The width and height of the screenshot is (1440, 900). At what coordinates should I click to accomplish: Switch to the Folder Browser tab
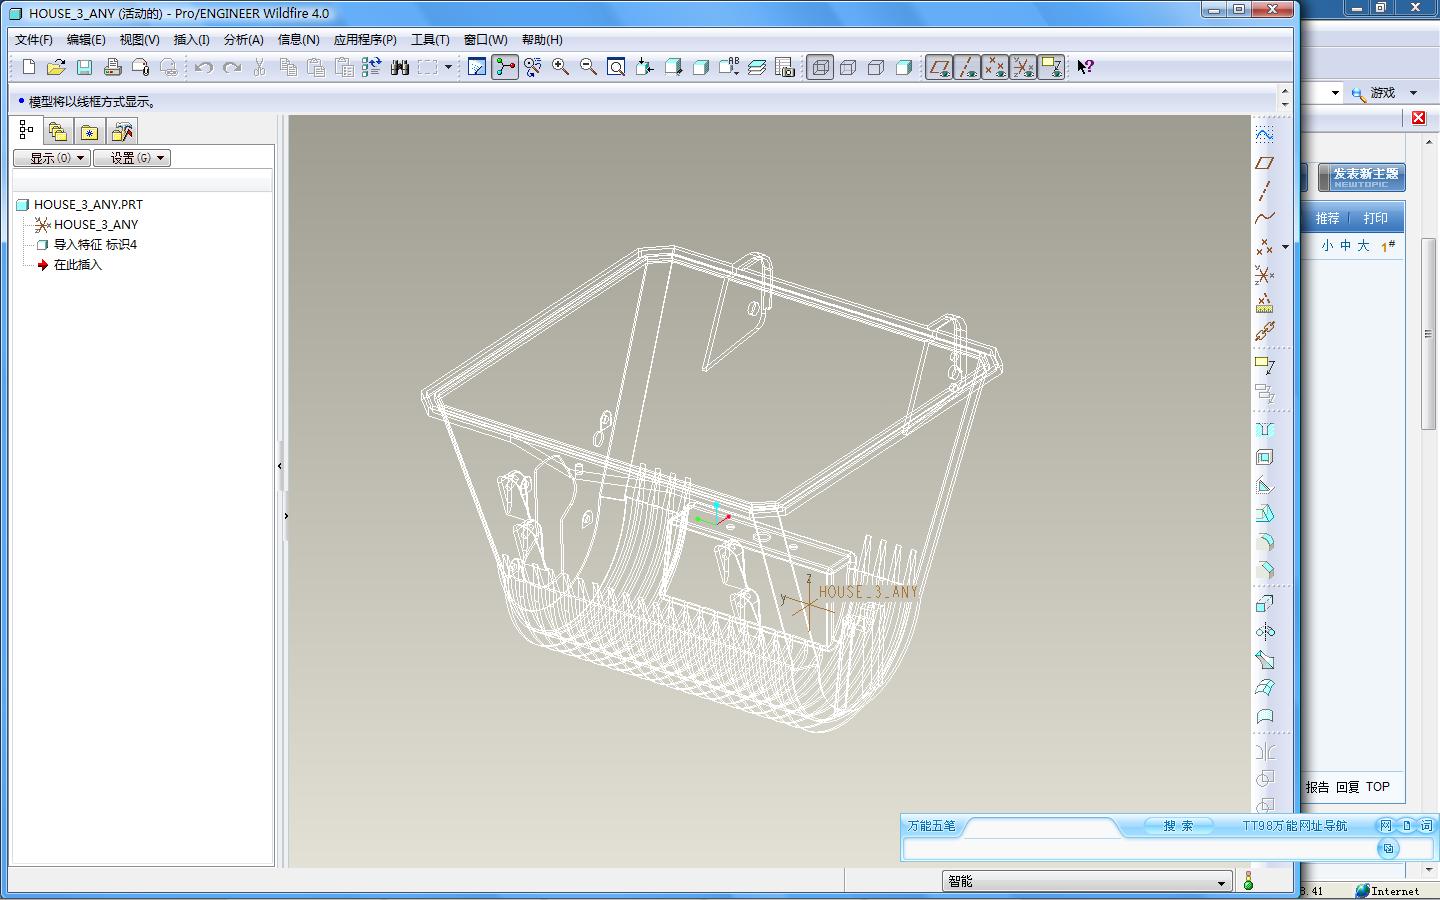coord(58,131)
